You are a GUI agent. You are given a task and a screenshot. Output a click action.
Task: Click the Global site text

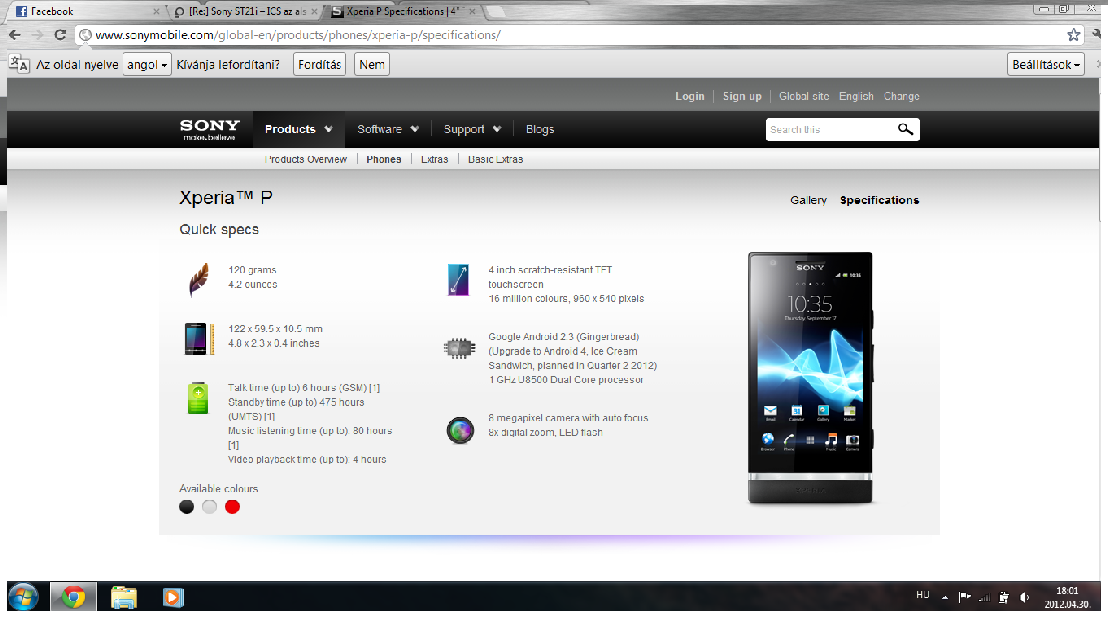[x=804, y=96]
